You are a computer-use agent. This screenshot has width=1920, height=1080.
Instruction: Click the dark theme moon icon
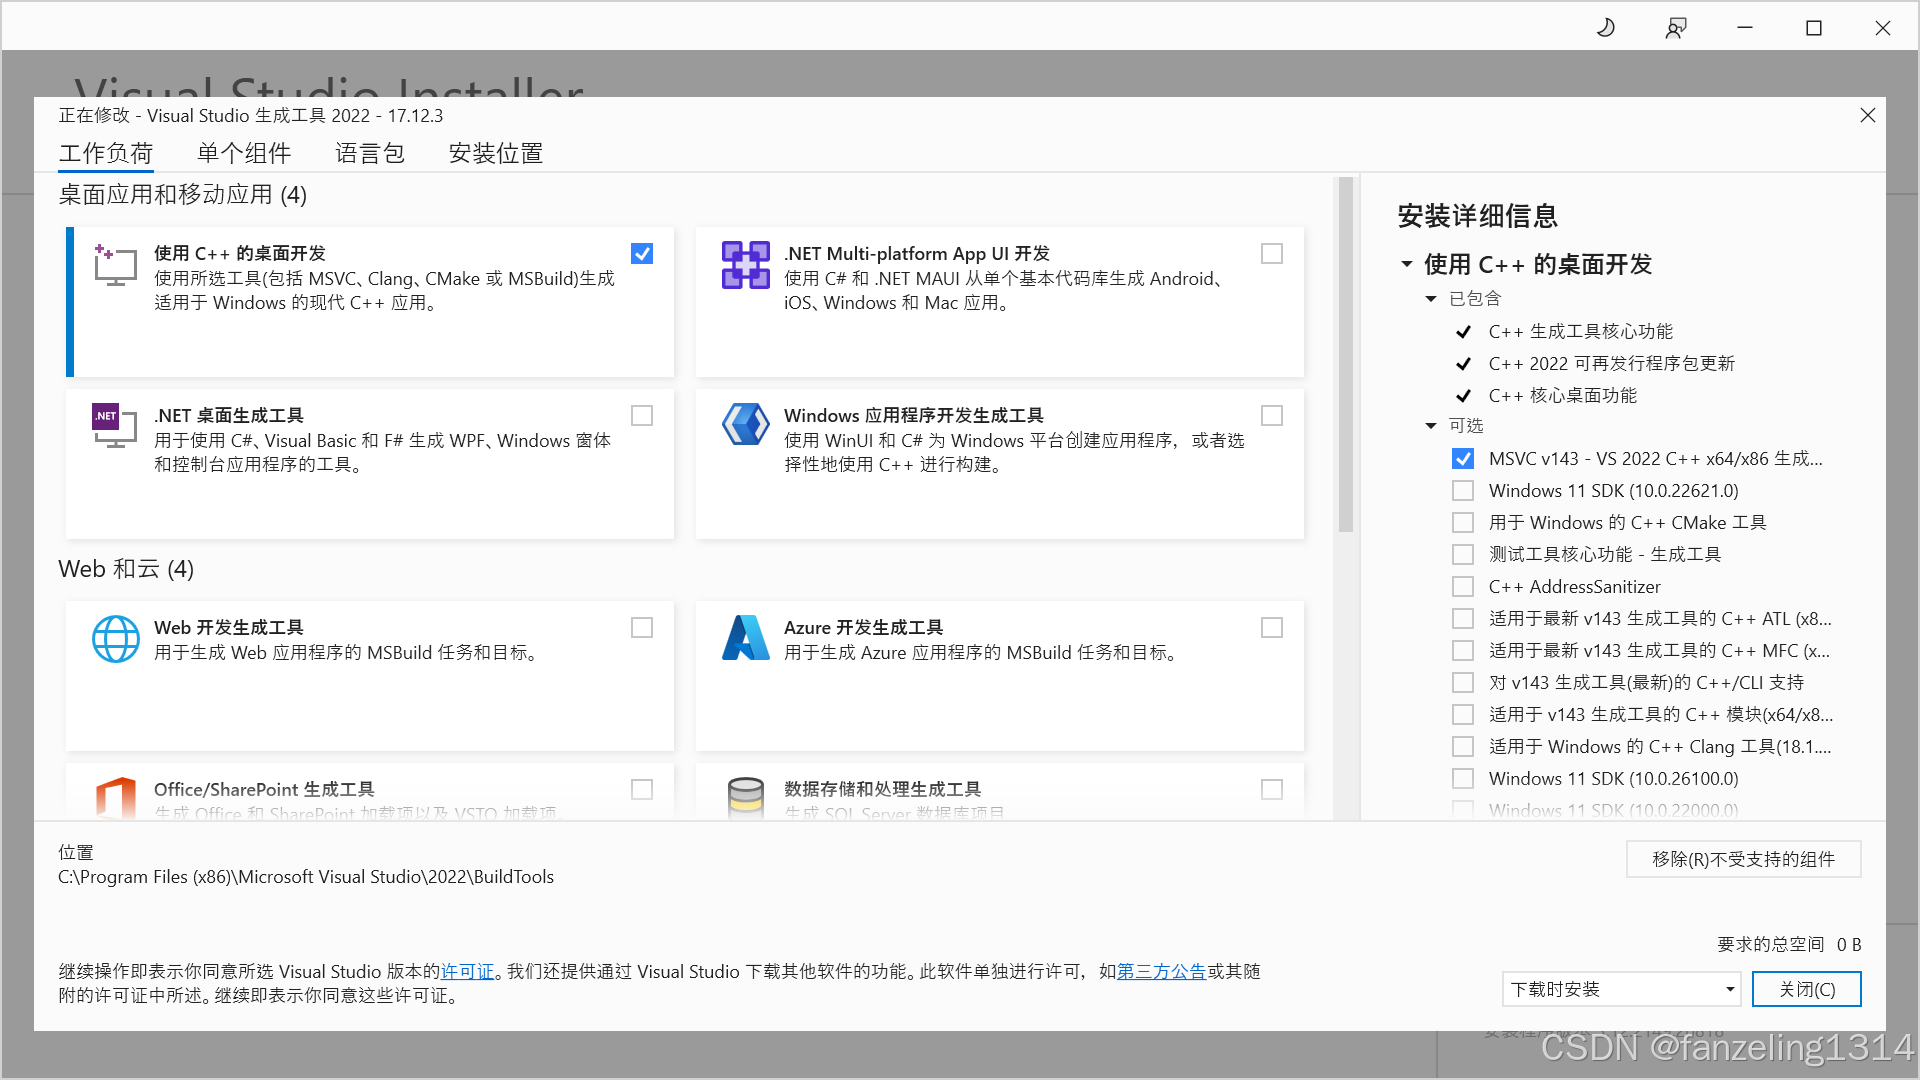tap(1605, 27)
